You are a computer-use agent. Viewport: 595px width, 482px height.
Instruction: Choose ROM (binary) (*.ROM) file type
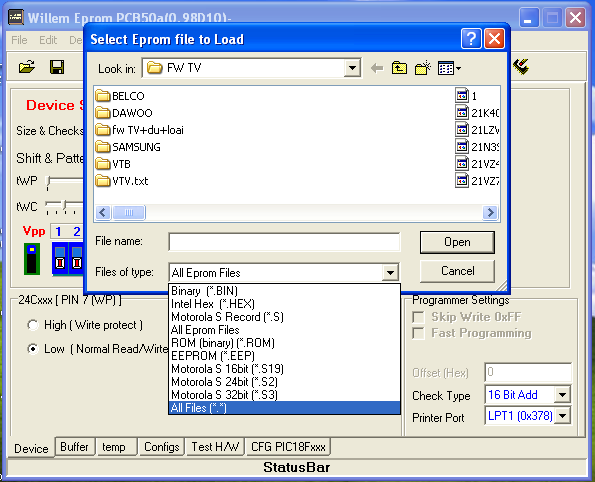point(284,343)
